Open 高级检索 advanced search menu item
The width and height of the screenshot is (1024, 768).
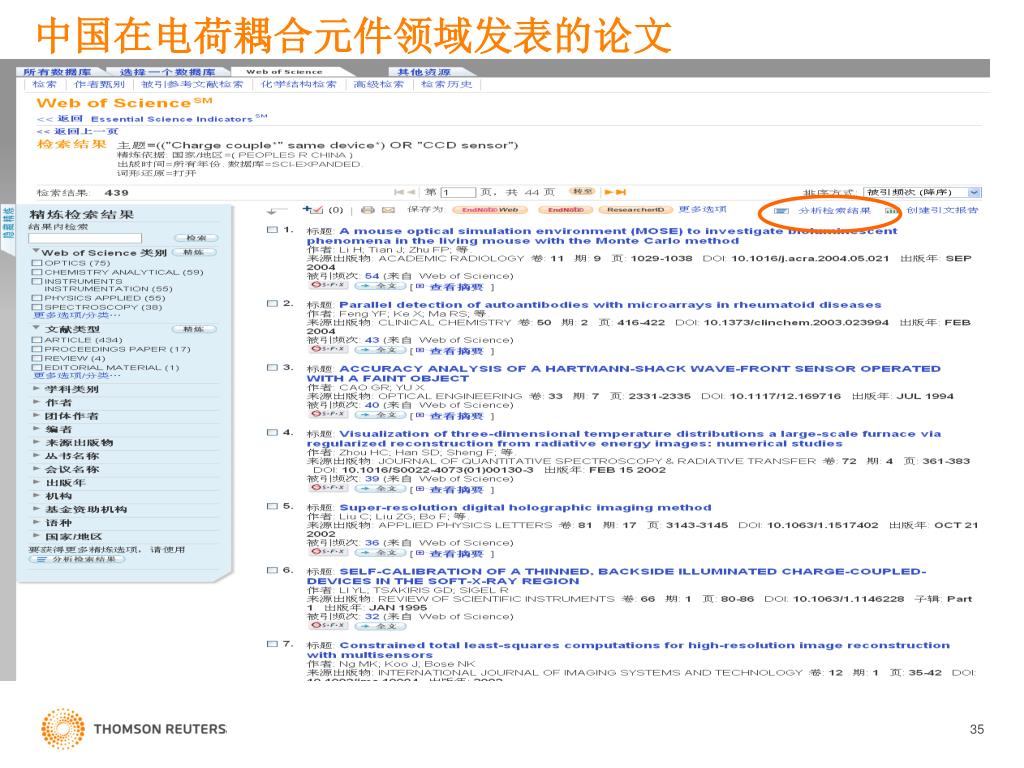[378, 84]
